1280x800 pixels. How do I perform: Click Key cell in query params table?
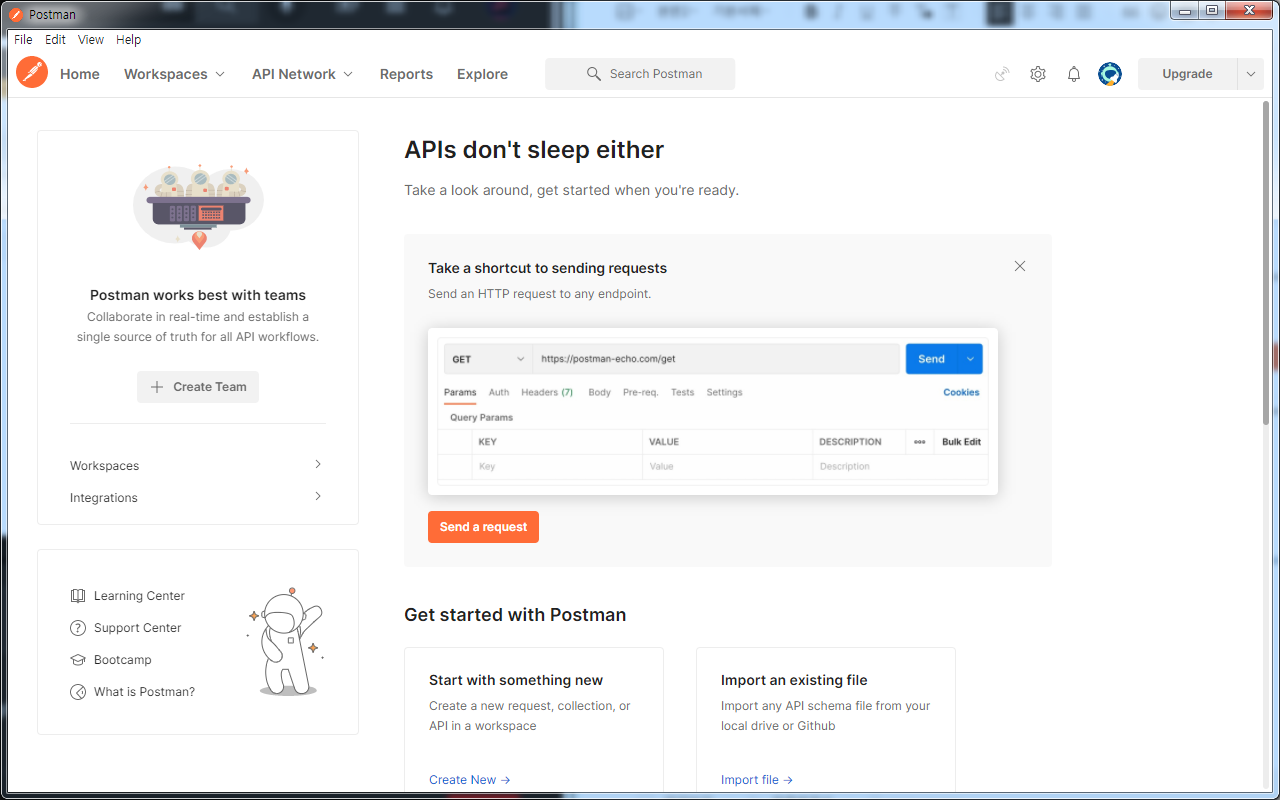(557, 467)
